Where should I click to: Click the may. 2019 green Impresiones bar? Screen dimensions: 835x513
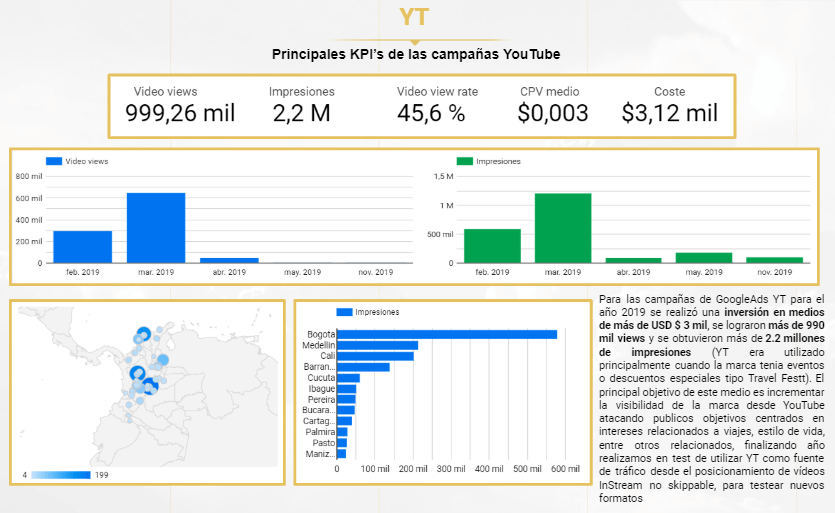pos(704,258)
